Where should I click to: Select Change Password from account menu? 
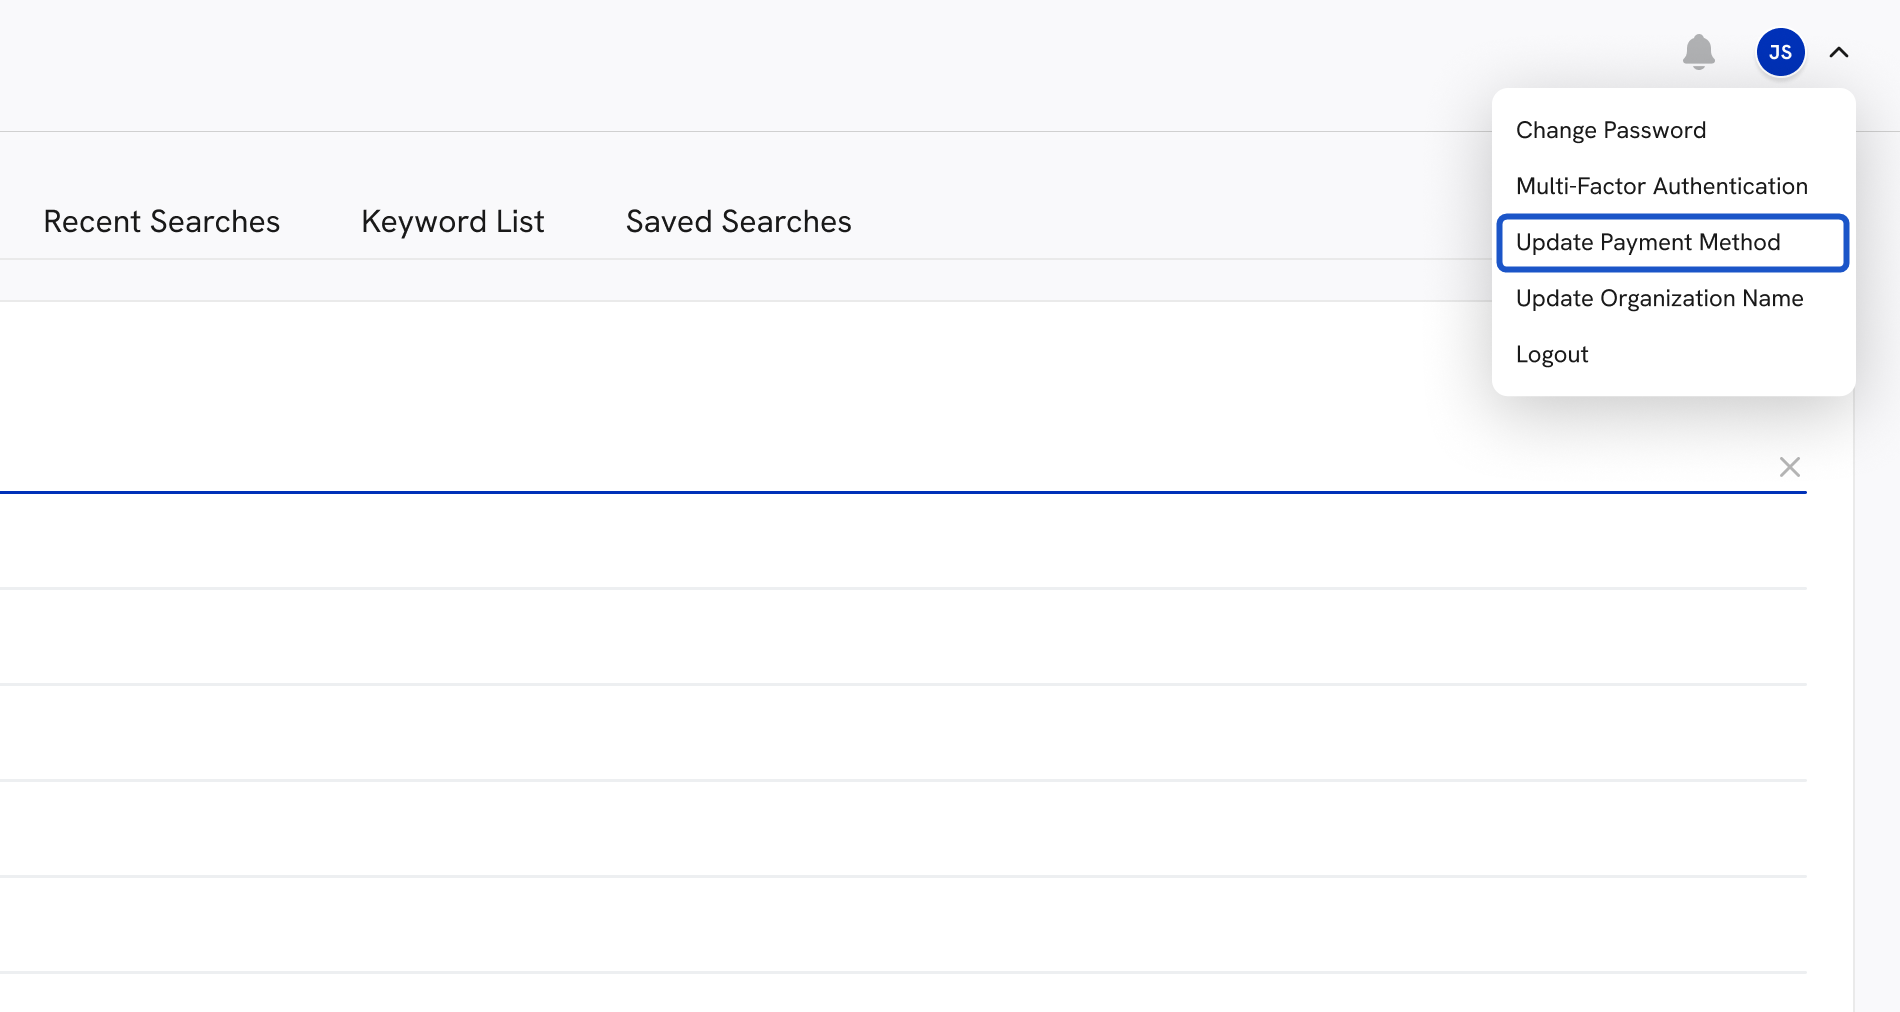(x=1610, y=130)
